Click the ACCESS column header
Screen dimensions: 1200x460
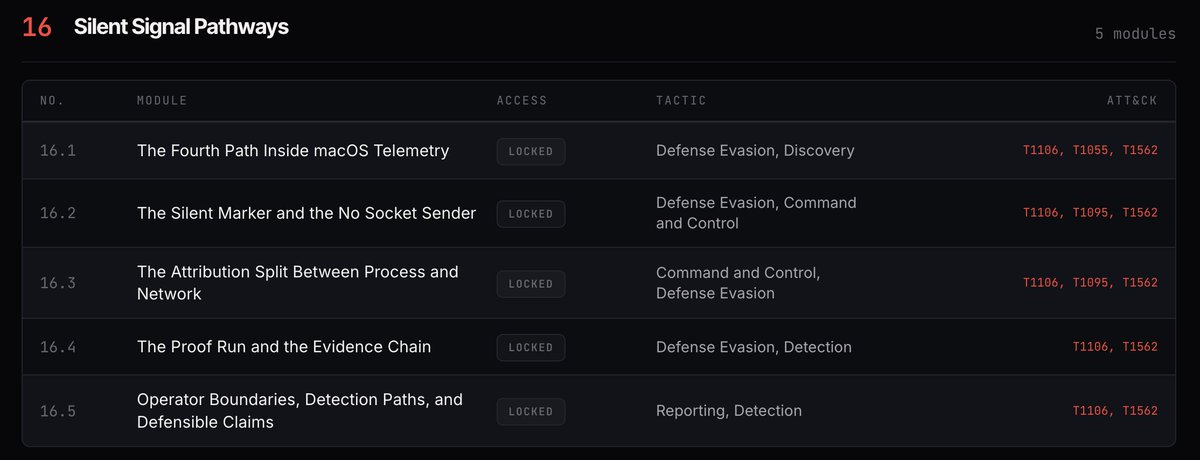(x=522, y=101)
